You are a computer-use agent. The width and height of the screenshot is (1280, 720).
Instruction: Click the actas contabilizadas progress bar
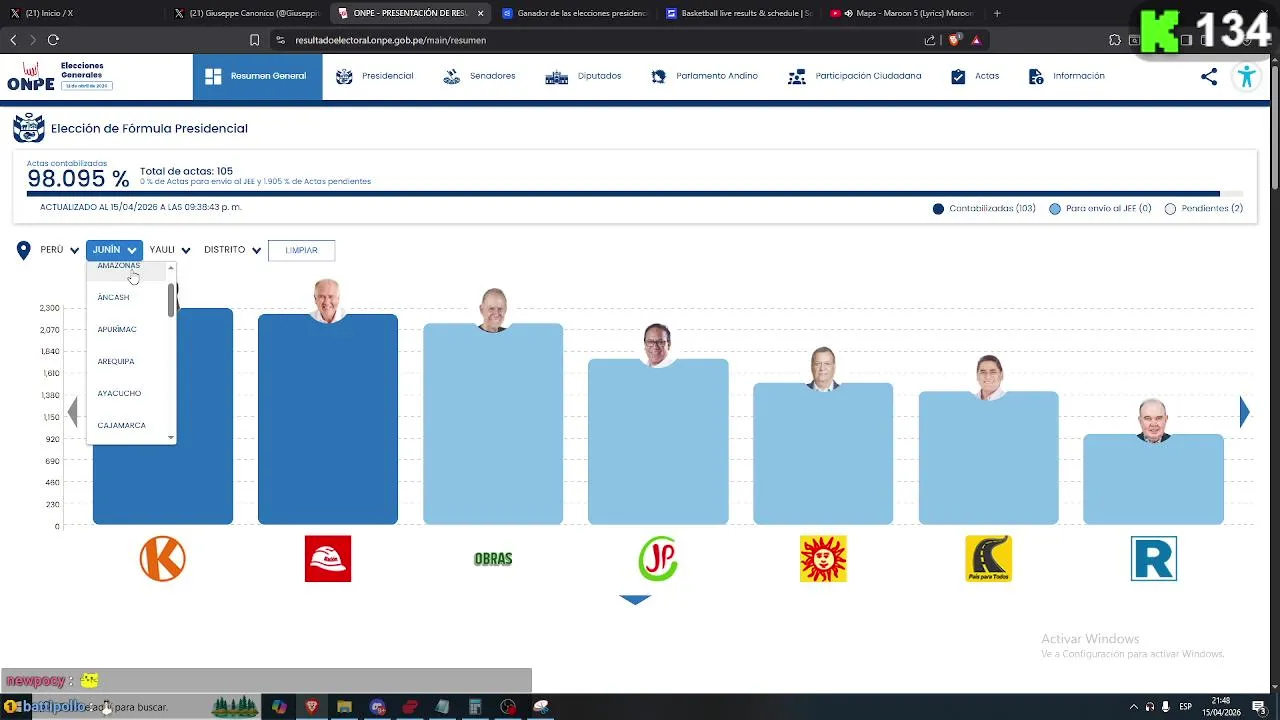coord(634,194)
